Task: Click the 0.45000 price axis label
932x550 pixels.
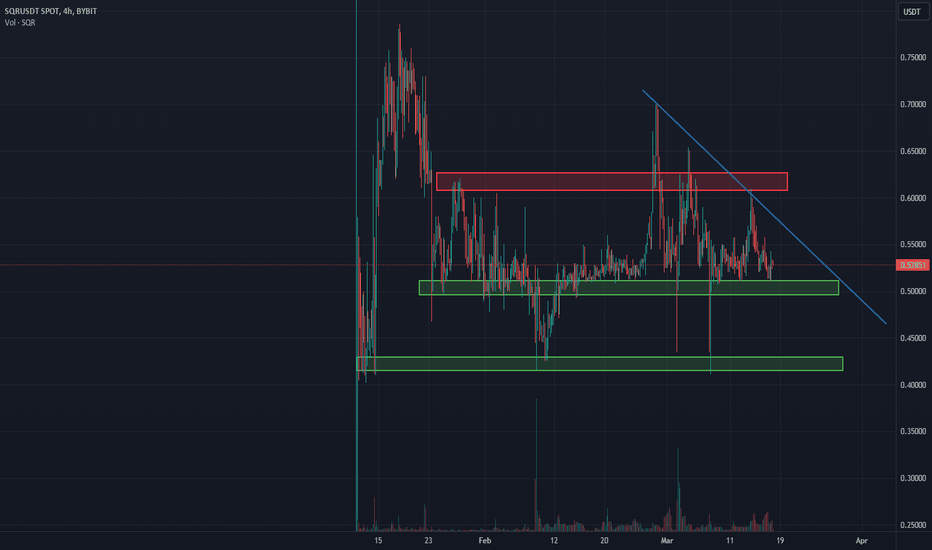Action: (x=913, y=338)
